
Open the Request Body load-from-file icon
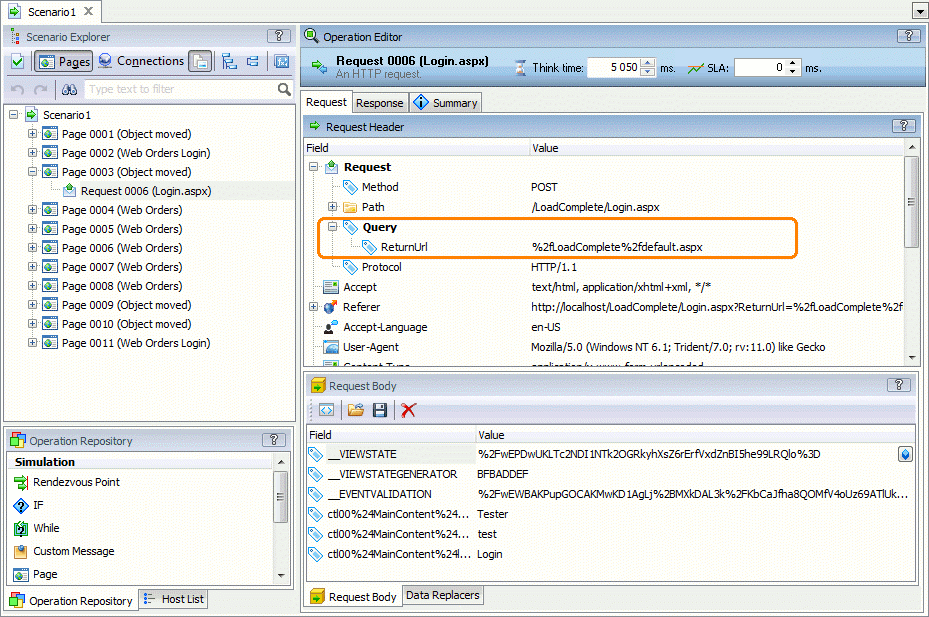pos(355,410)
